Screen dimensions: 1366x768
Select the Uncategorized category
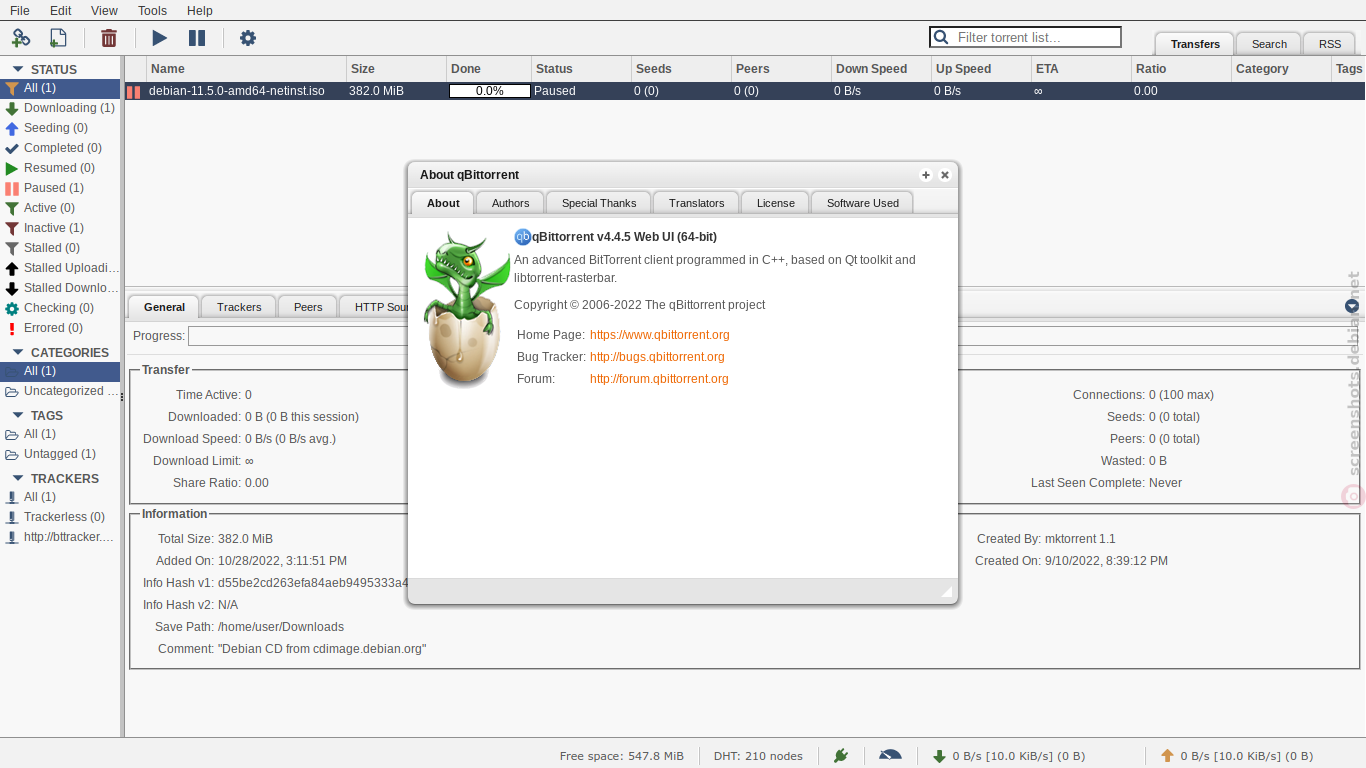click(60, 391)
